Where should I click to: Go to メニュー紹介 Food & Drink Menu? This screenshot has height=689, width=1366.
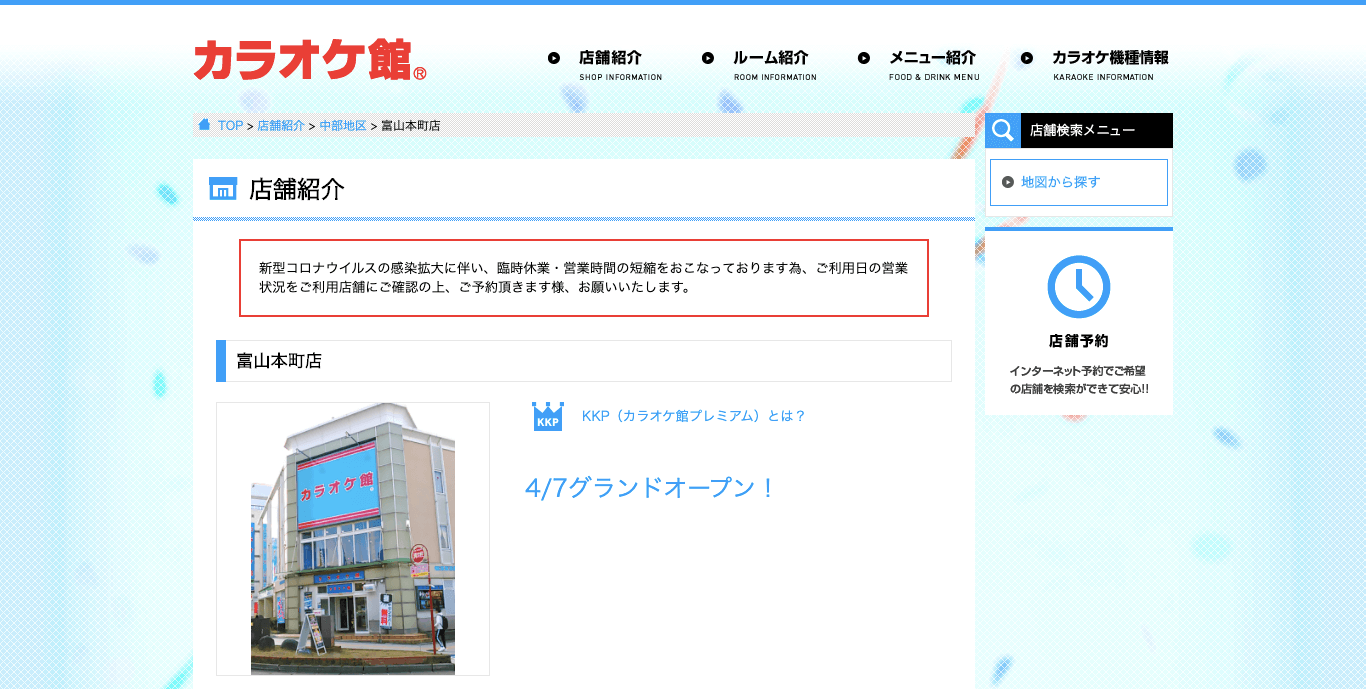(932, 64)
